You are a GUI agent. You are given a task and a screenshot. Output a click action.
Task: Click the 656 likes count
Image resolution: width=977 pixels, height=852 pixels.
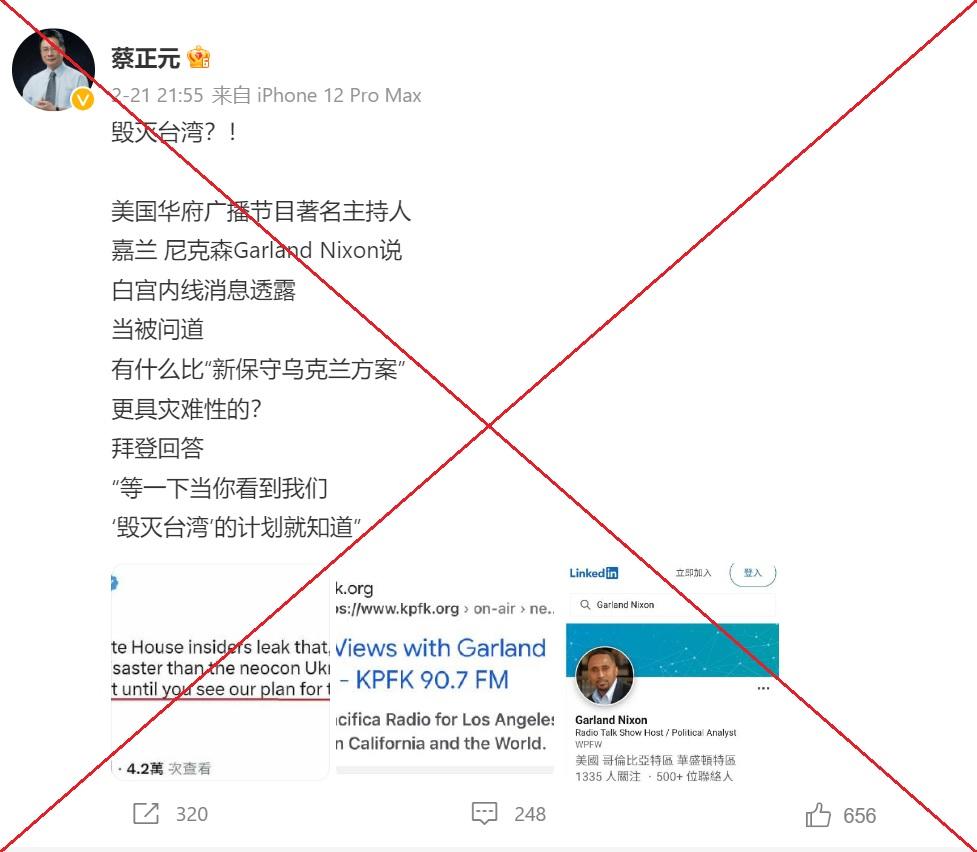pyautogui.click(x=859, y=815)
